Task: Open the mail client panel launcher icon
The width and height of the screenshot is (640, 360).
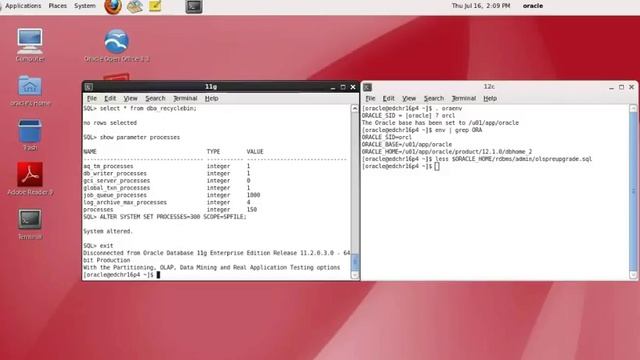Action: point(134,7)
